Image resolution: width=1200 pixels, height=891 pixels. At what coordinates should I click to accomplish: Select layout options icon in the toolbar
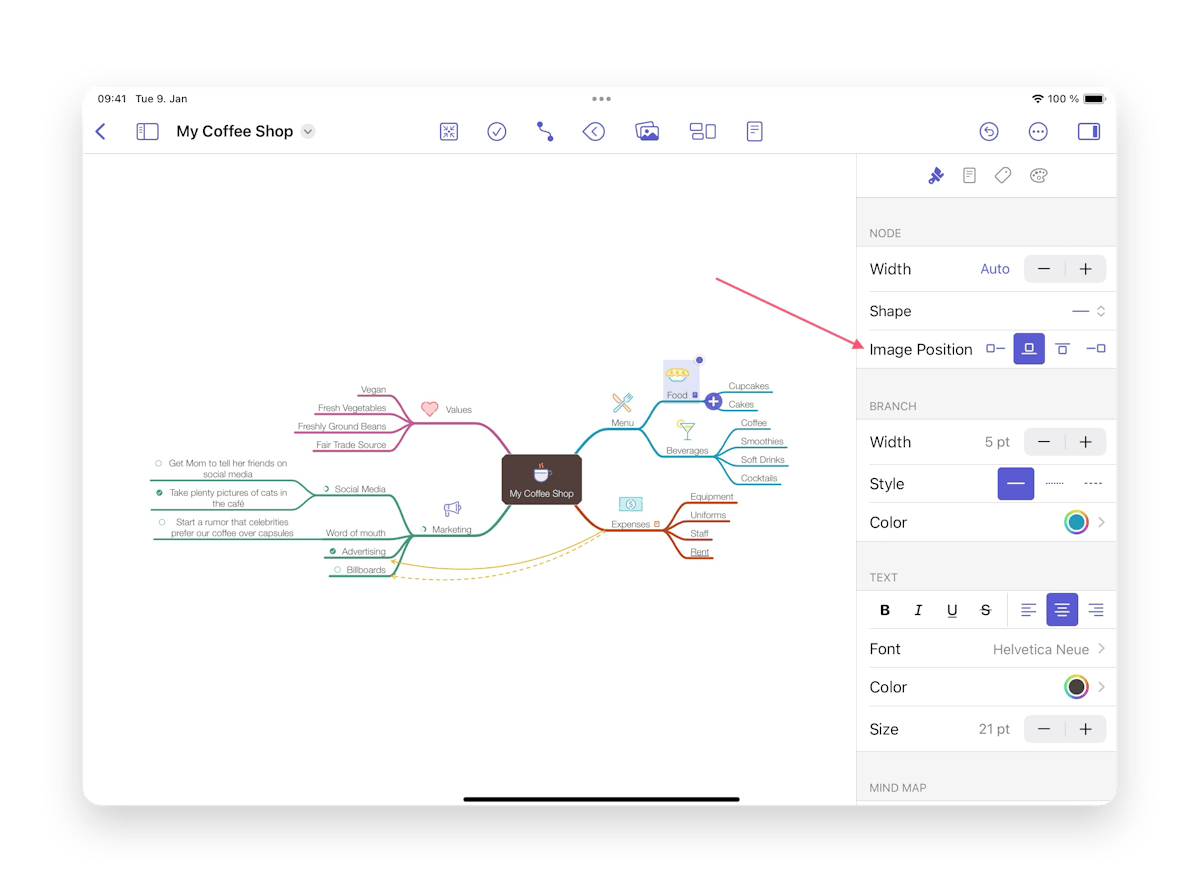(703, 131)
